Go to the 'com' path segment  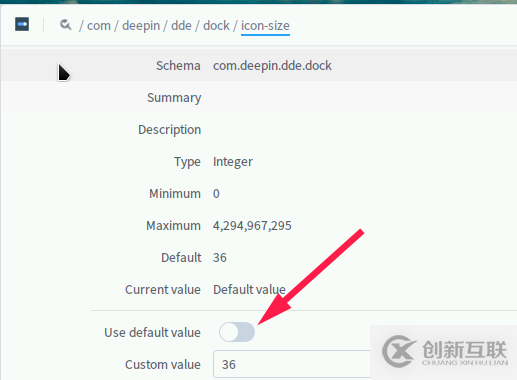pos(99,26)
